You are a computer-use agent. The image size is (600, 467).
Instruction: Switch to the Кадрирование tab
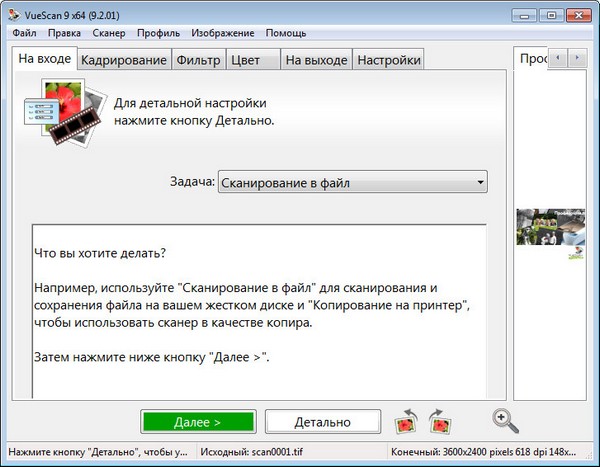[124, 60]
